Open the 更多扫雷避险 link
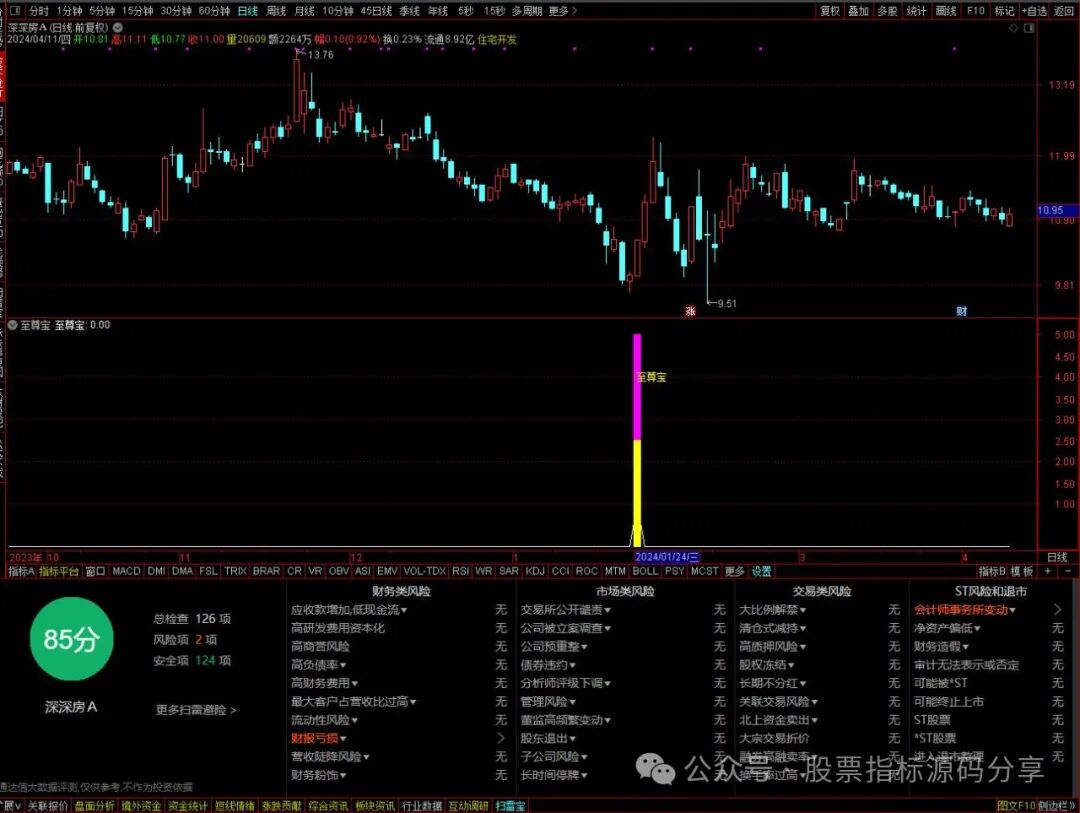 [x=196, y=710]
